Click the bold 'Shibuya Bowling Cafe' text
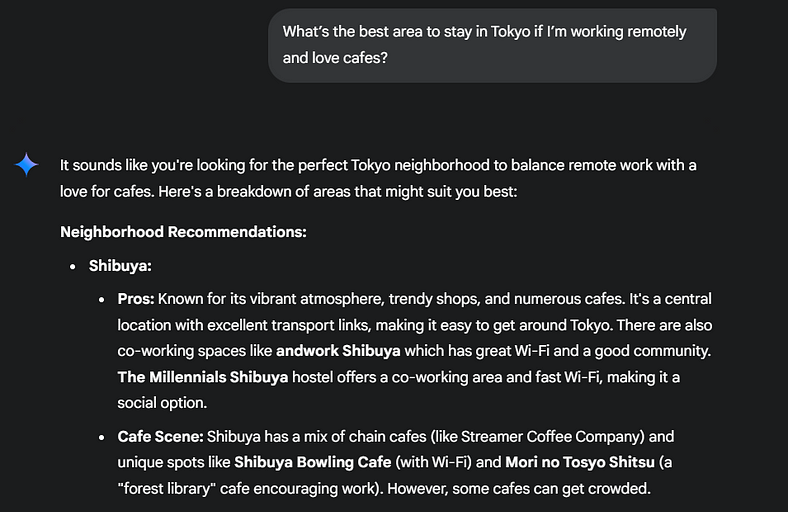 pos(313,462)
